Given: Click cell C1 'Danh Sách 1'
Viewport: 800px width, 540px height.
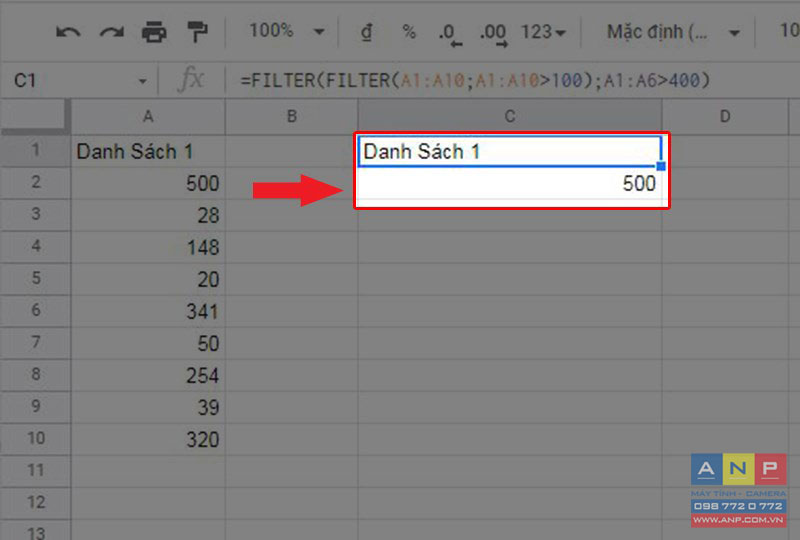Looking at the screenshot, I should click(510, 151).
